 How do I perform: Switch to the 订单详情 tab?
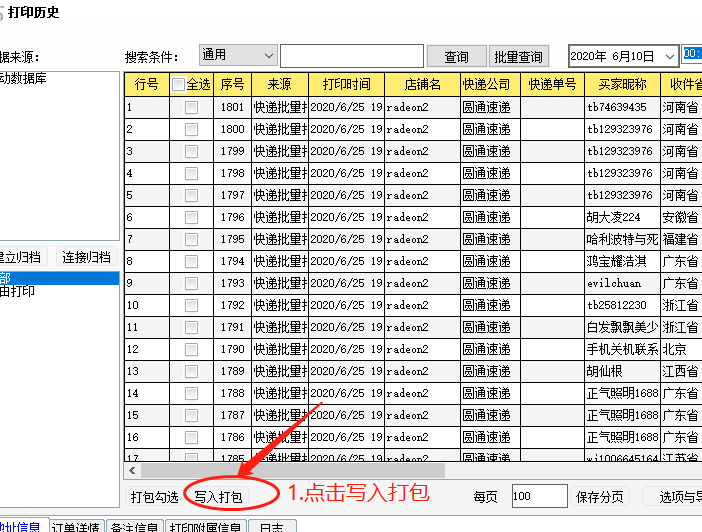(75, 526)
